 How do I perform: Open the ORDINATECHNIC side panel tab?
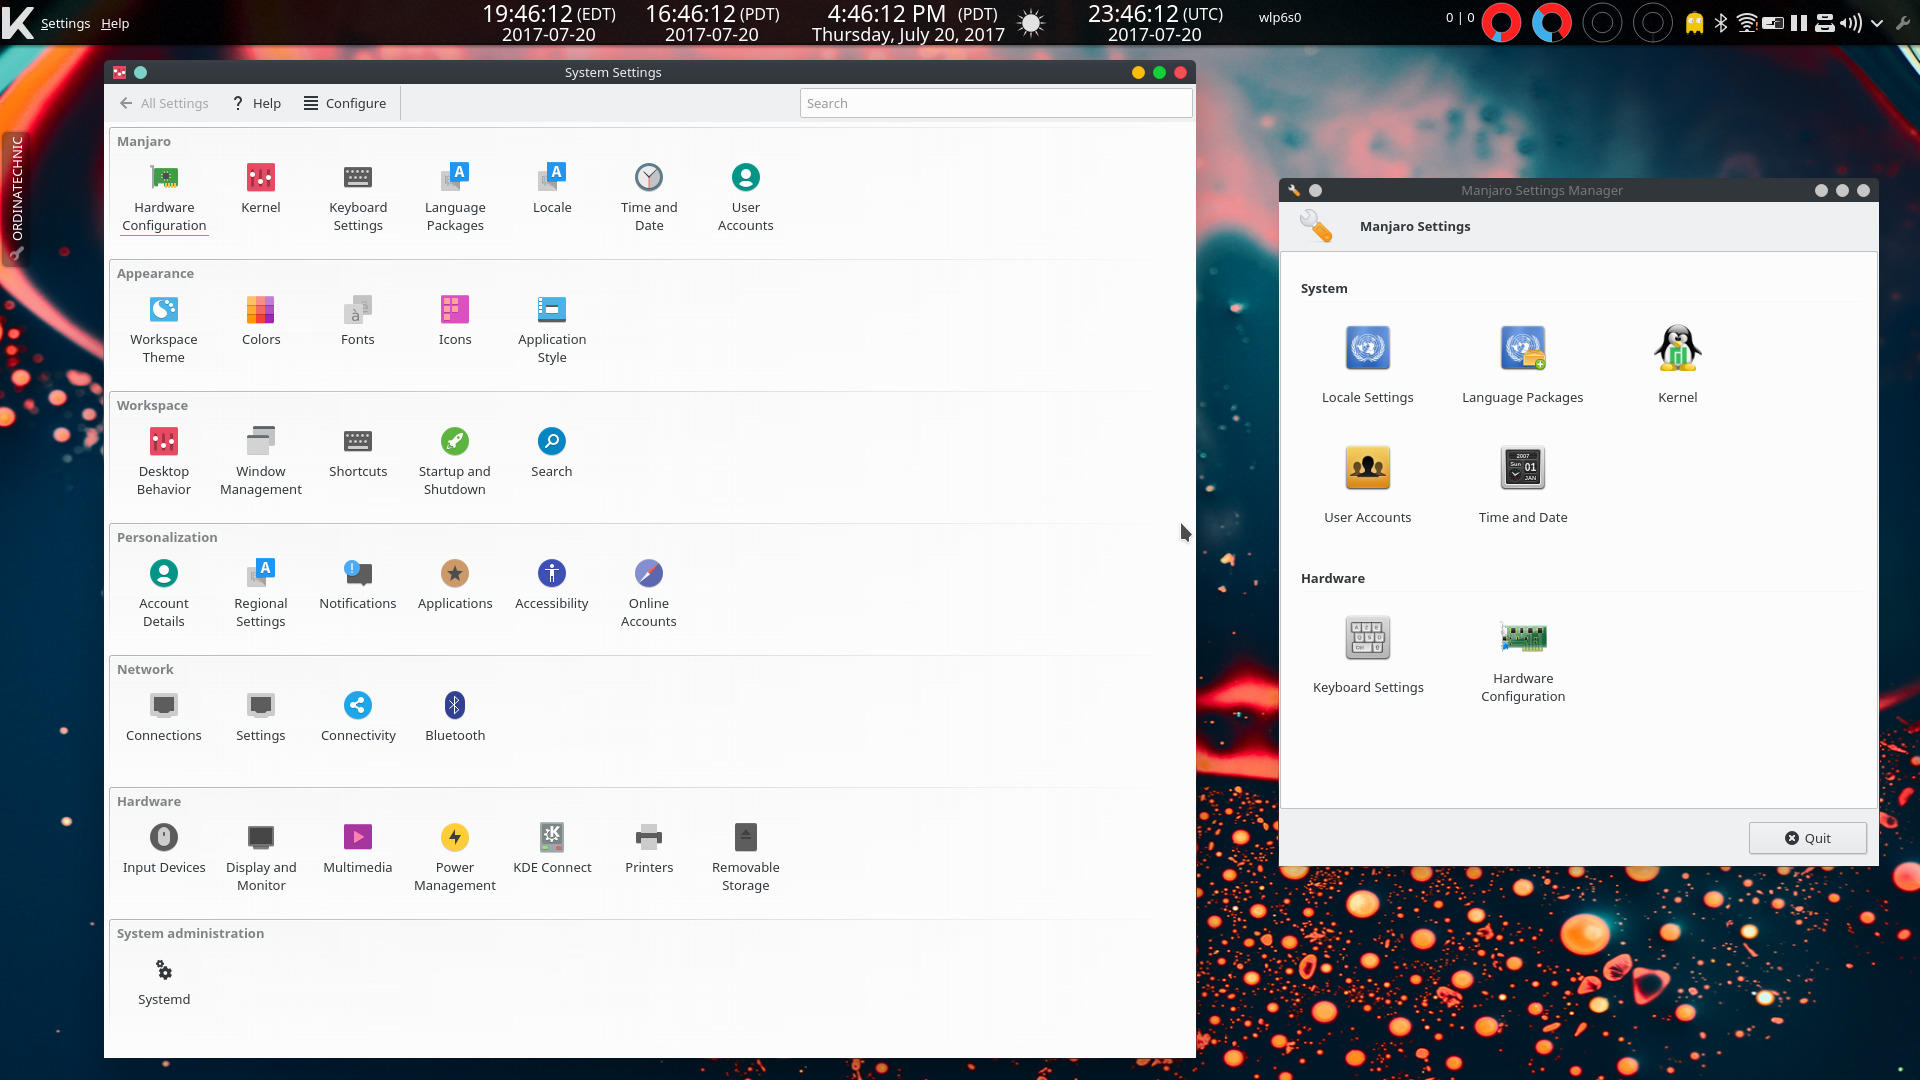[x=16, y=198]
